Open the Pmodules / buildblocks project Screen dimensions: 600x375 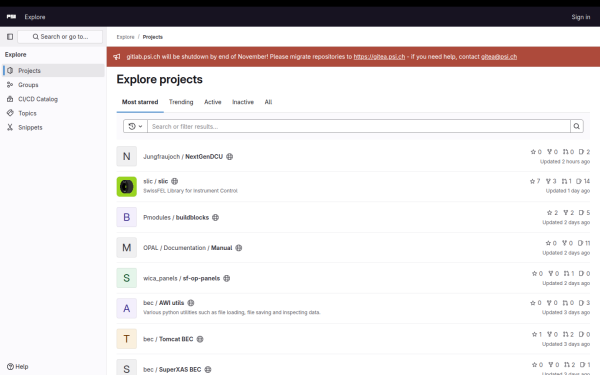[x=176, y=217]
